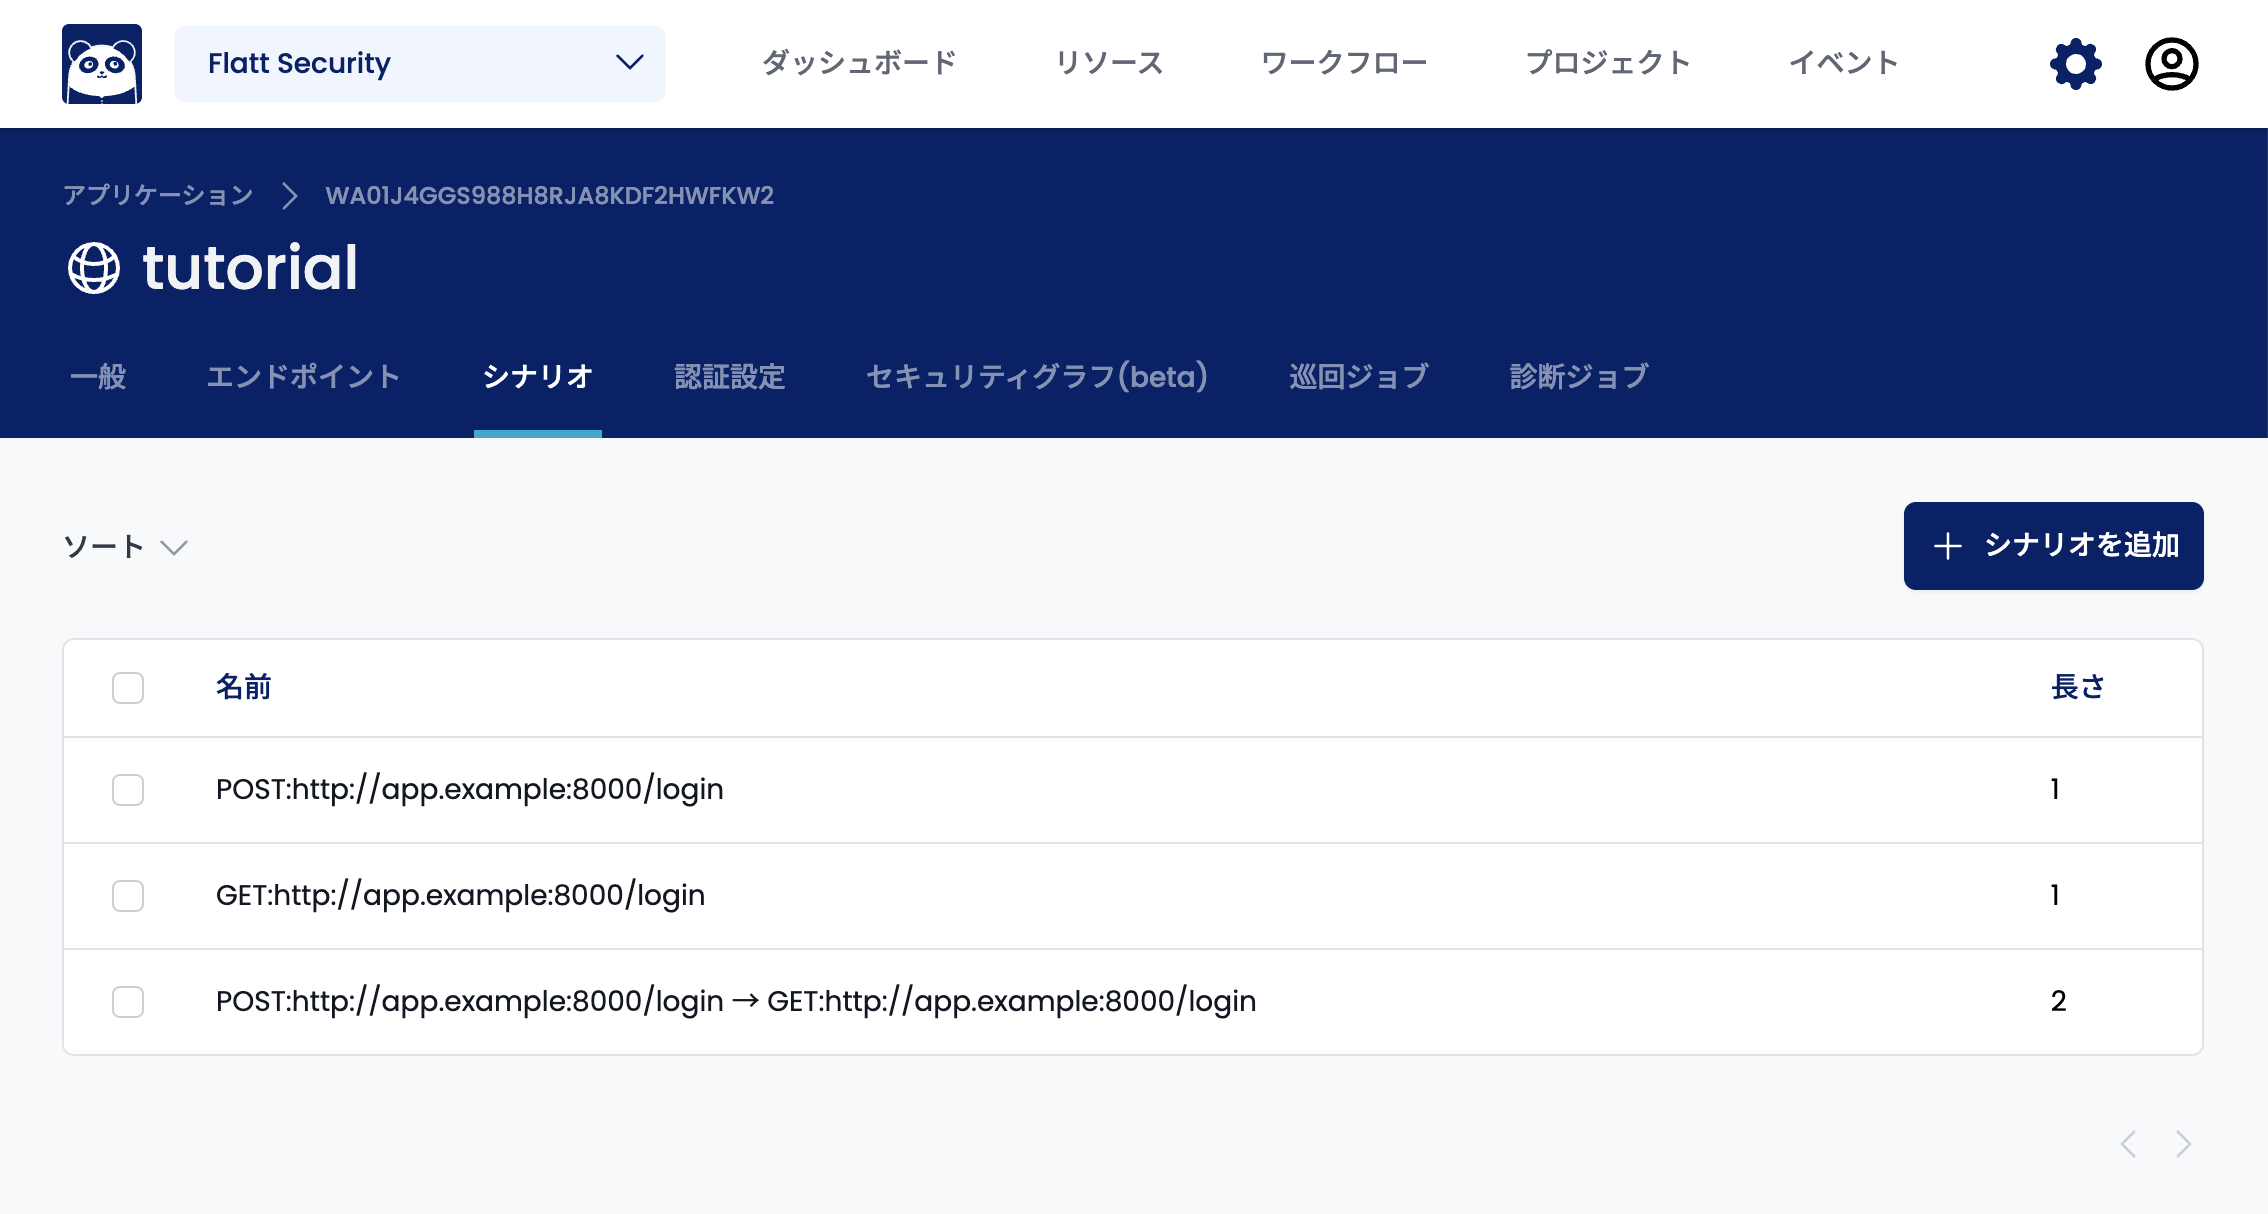Select the シナリオ tab

538,377
